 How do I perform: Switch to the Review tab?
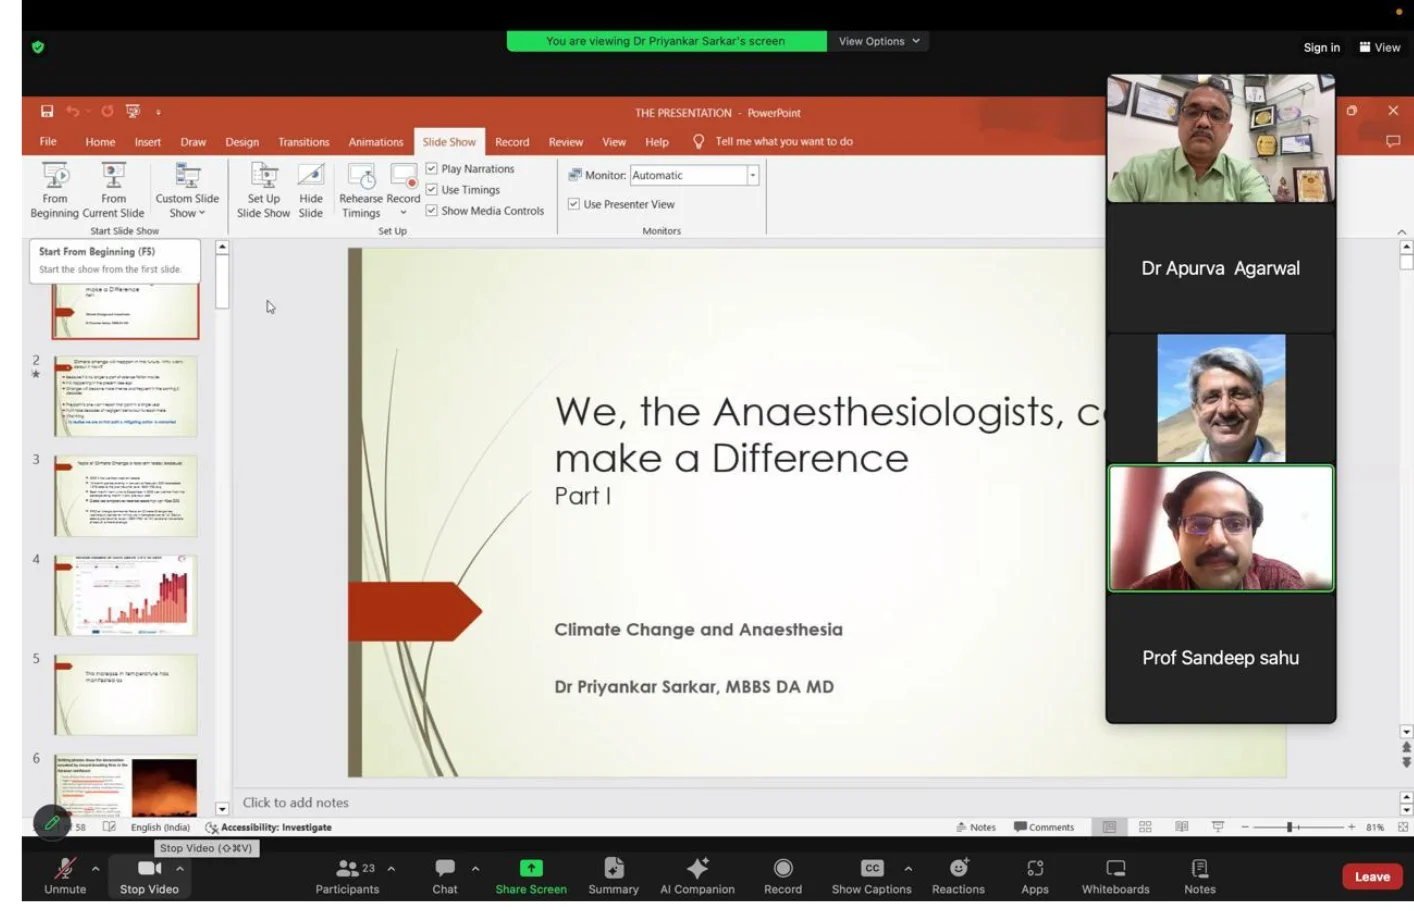click(x=565, y=141)
